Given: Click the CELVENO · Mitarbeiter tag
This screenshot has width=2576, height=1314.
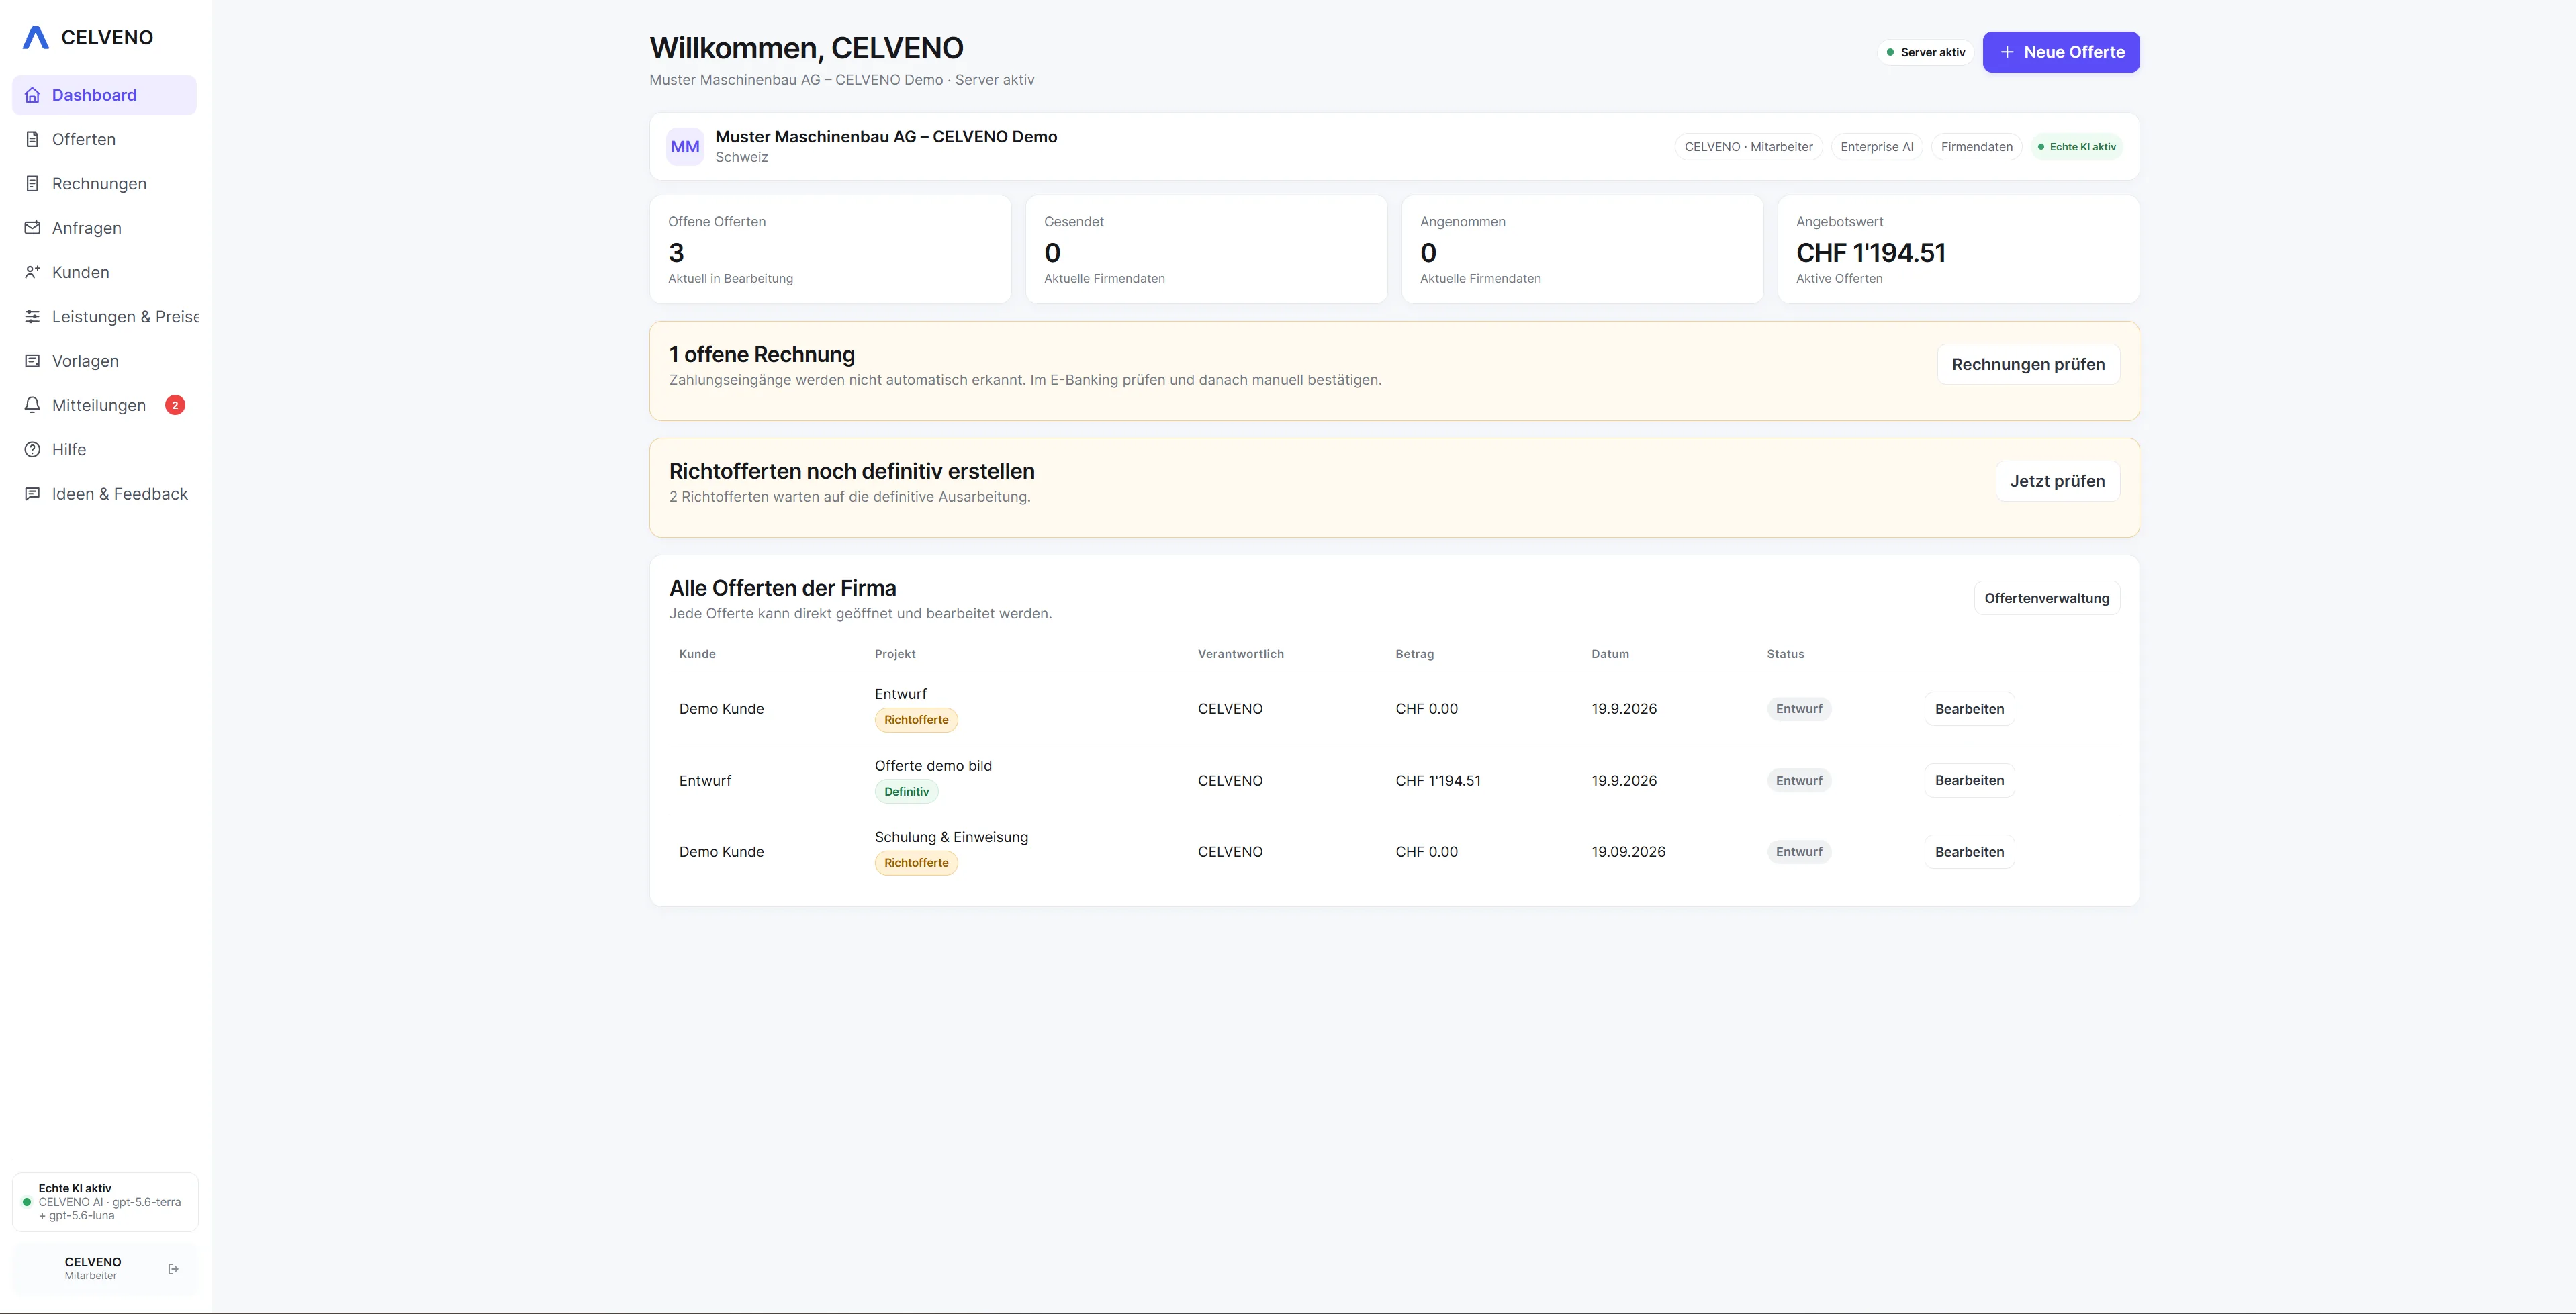Looking at the screenshot, I should tap(1748, 147).
